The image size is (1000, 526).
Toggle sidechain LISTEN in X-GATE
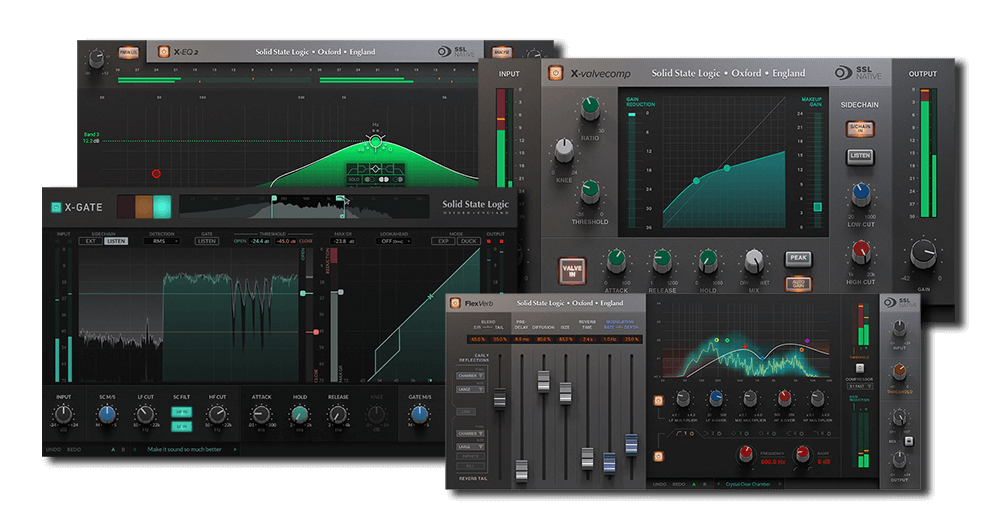click(x=116, y=241)
